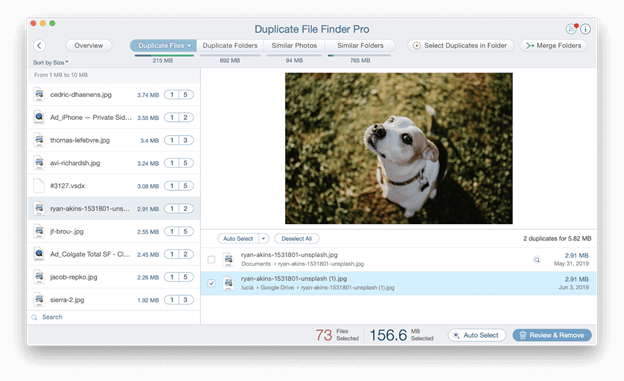Select the cedric-dhaenens.jpg row
The image size is (624, 381).
point(114,95)
